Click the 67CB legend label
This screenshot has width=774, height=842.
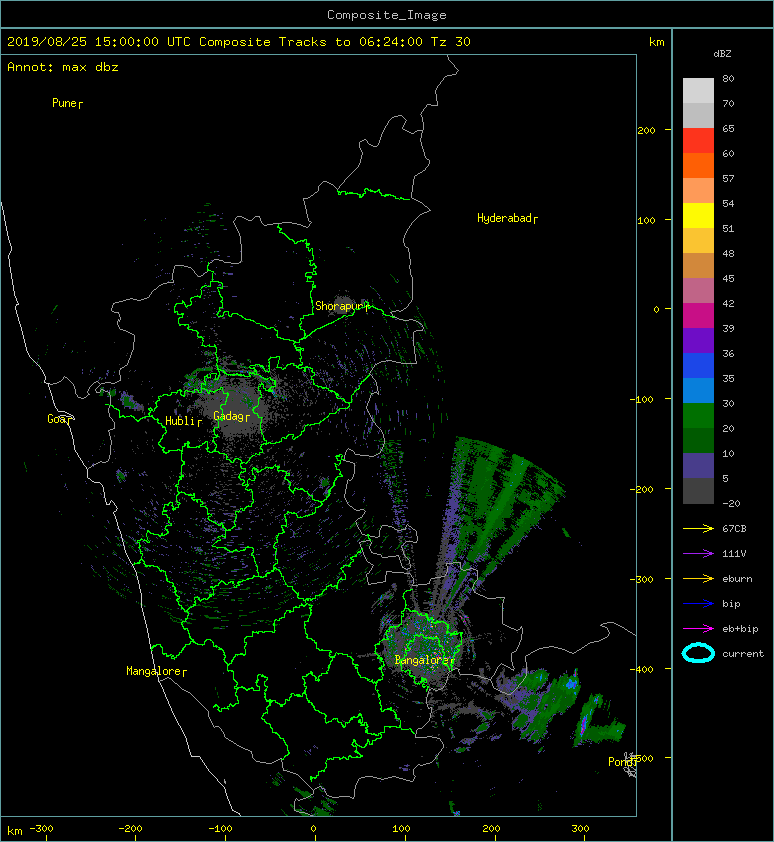tap(734, 528)
